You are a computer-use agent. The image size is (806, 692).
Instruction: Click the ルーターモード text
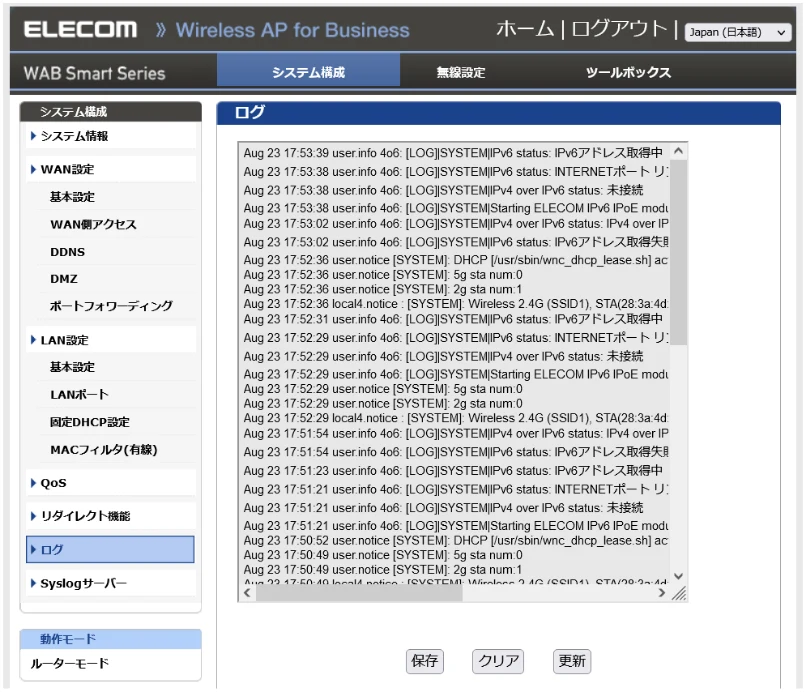70,663
